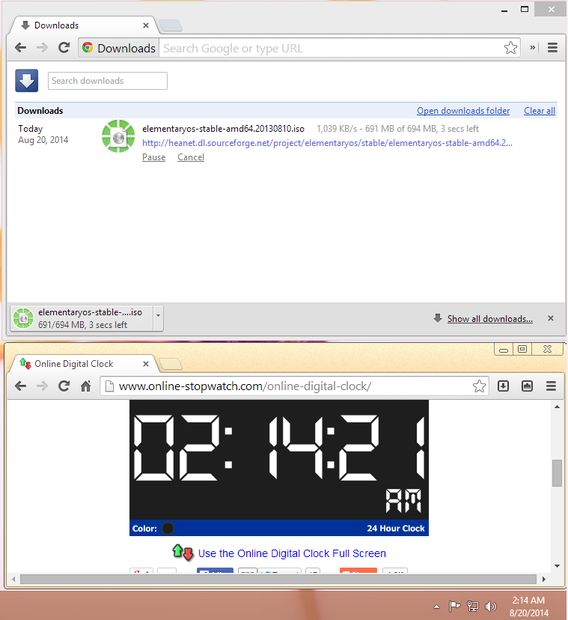
Task: Bookmark Downloads page with star icon
Action: tap(511, 48)
